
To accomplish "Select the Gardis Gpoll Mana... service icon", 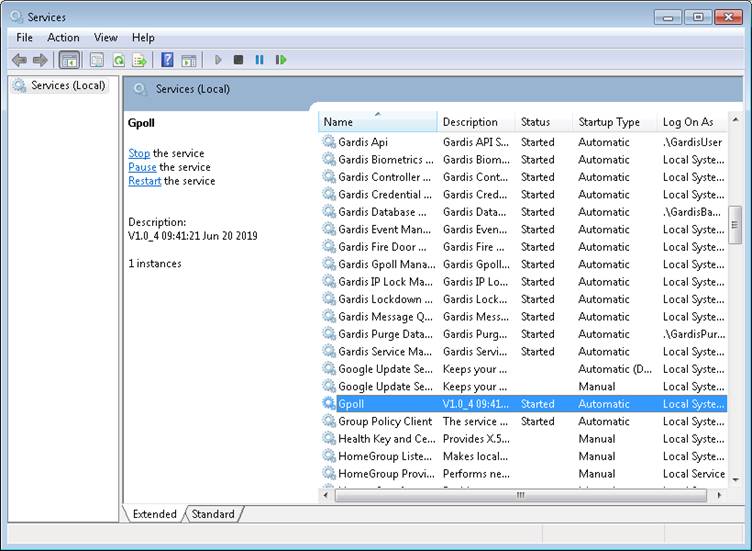I will [329, 264].
